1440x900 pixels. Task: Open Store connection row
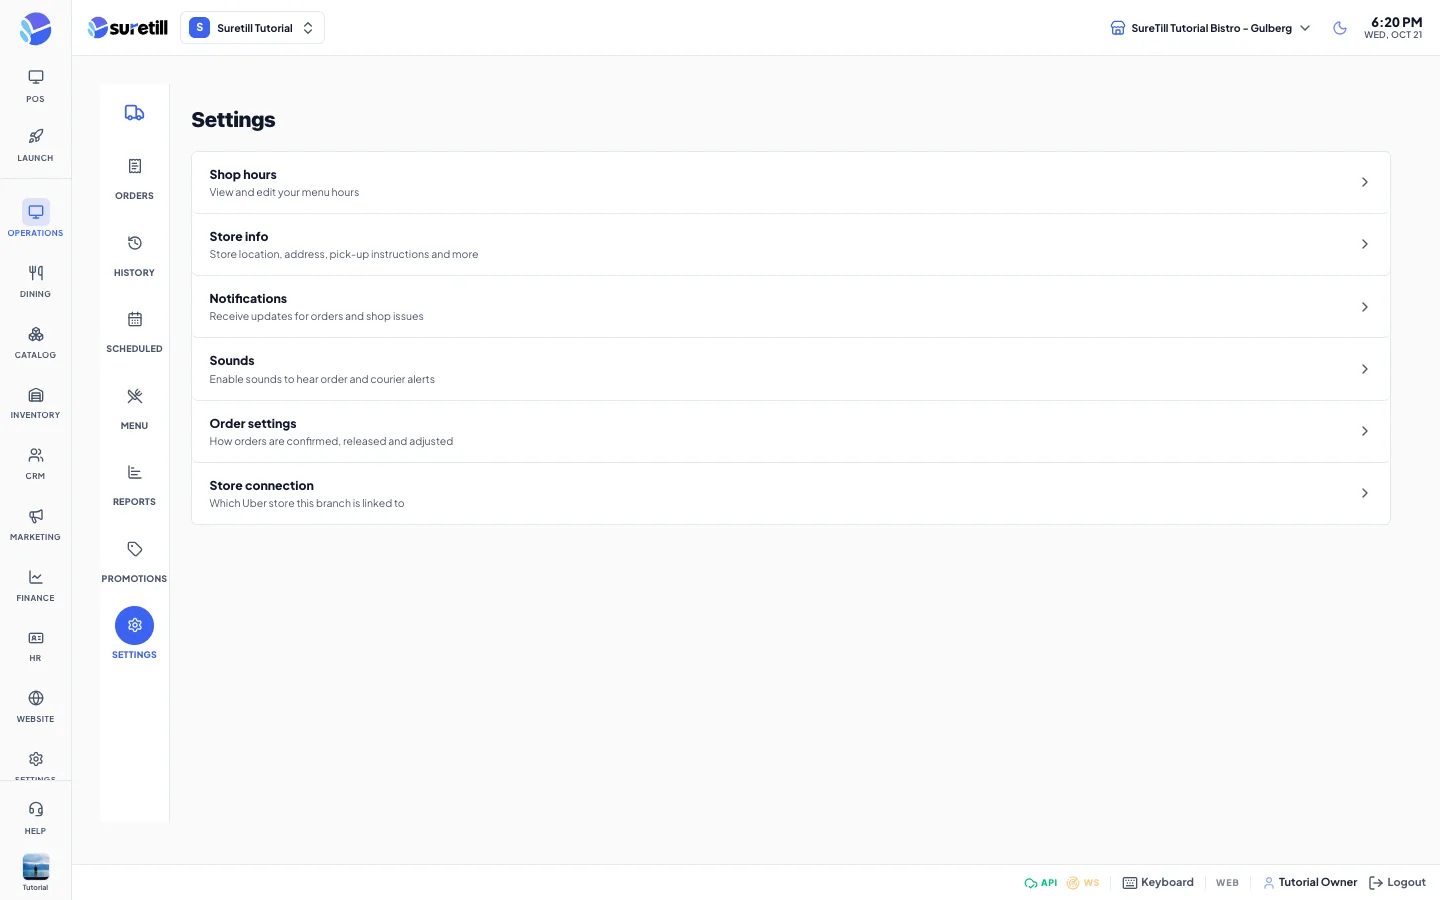tap(790, 493)
